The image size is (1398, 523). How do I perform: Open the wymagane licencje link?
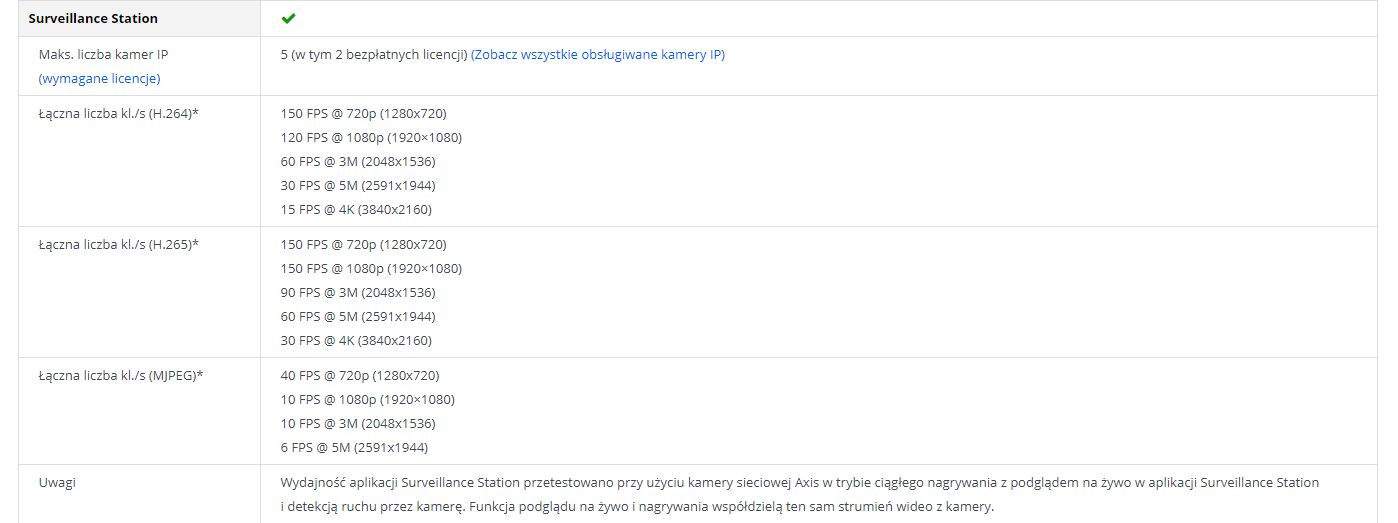point(99,78)
